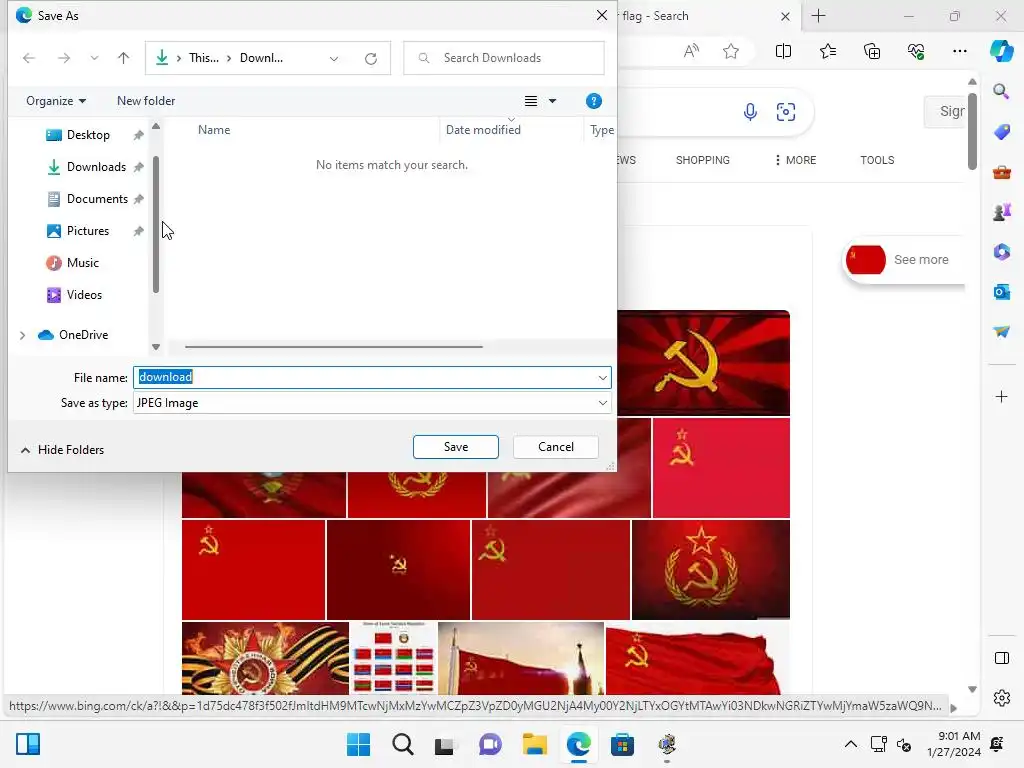
Task: Go forward in Save As dialog
Action: 63,58
